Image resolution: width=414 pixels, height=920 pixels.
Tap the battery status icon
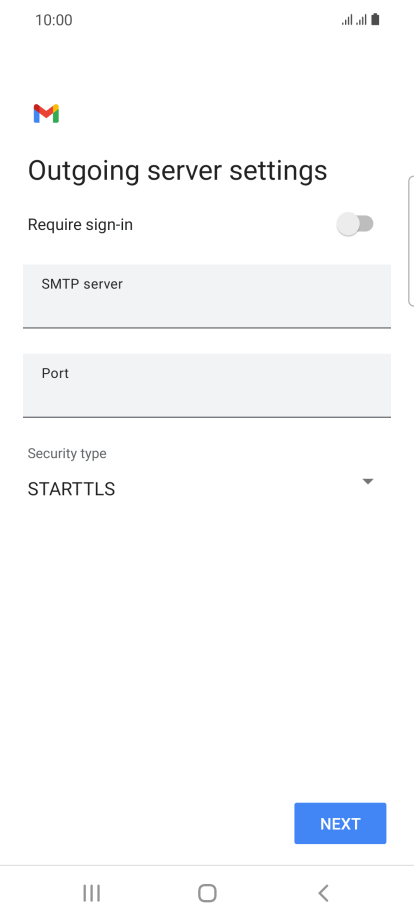click(375, 20)
